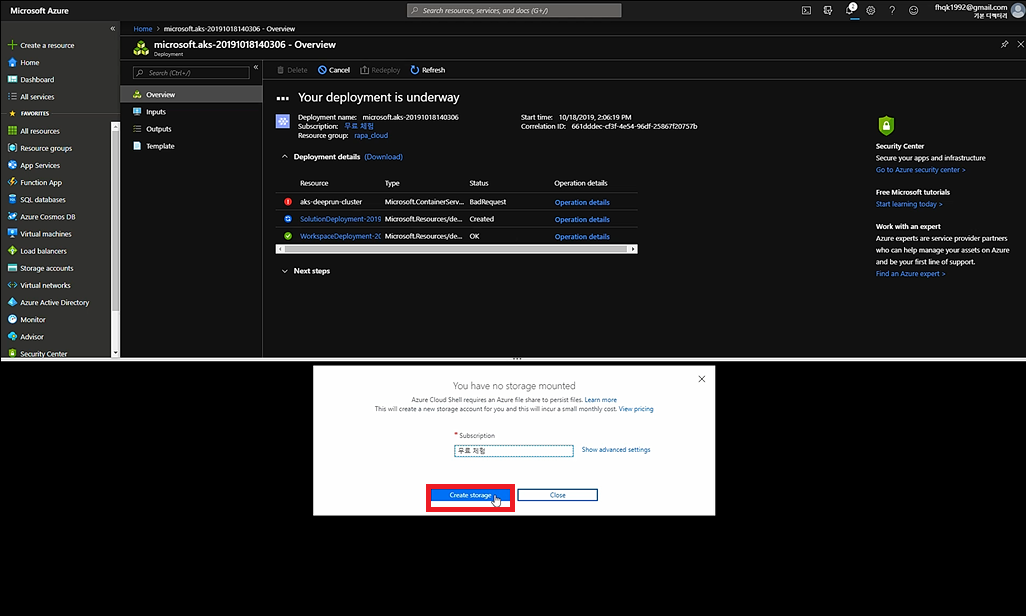The height and width of the screenshot is (616, 1026).
Task: Open Dashboard in the sidebar
Action: (x=31, y=79)
